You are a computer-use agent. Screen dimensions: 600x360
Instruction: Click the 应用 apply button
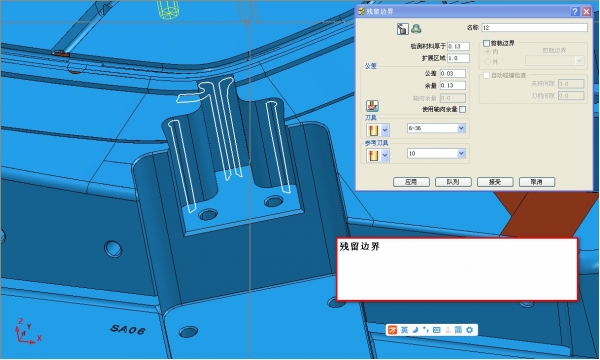pos(411,182)
